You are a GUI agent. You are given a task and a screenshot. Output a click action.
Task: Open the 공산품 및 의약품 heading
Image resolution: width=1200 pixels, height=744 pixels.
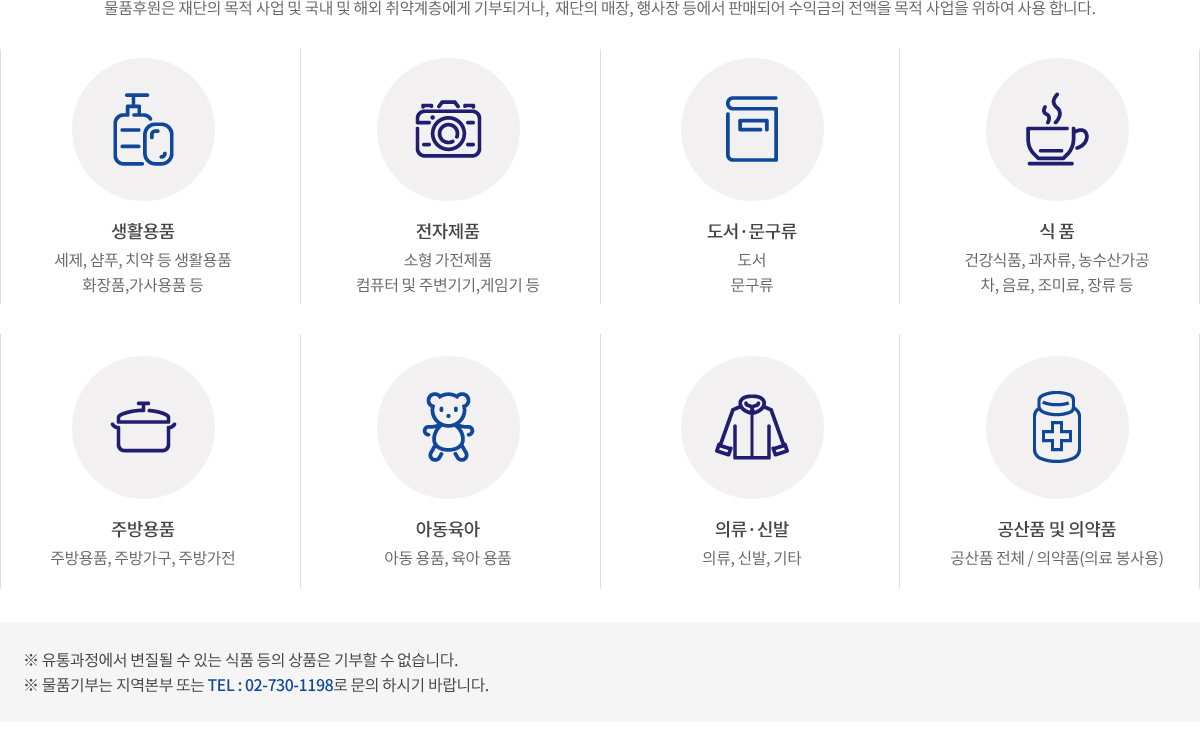click(x=1057, y=529)
